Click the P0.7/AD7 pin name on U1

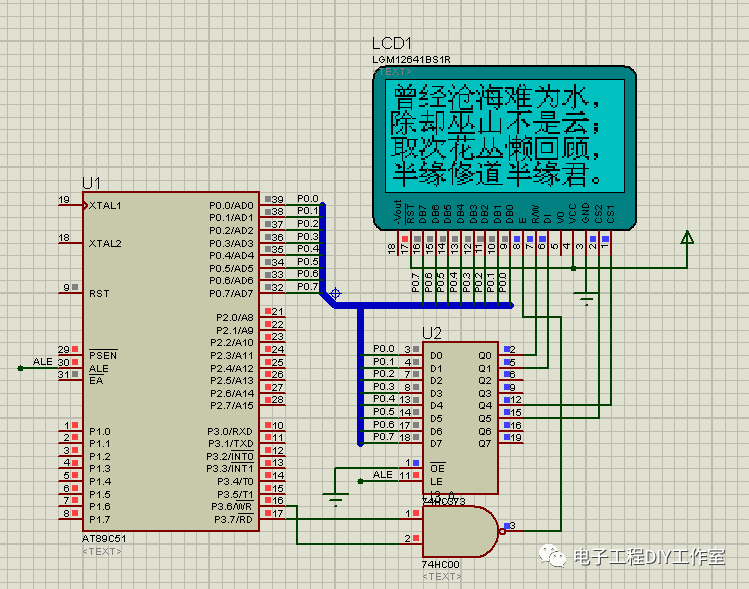[231, 293]
